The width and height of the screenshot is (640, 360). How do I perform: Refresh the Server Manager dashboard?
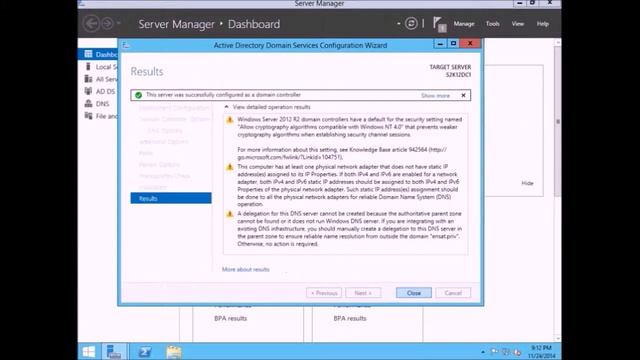click(411, 24)
